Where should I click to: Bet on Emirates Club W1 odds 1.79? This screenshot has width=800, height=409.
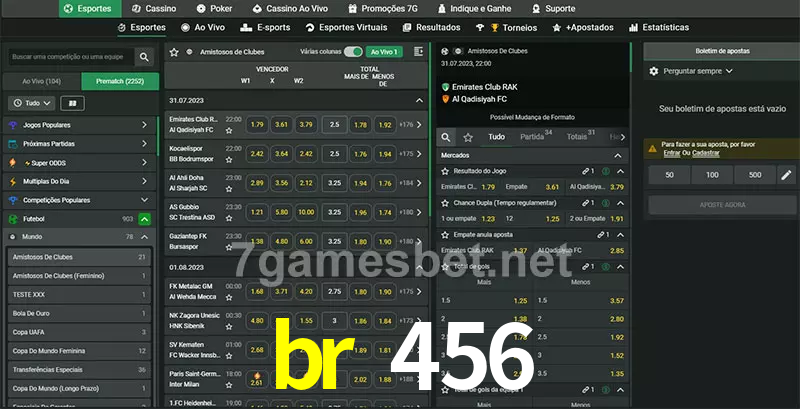click(x=257, y=124)
